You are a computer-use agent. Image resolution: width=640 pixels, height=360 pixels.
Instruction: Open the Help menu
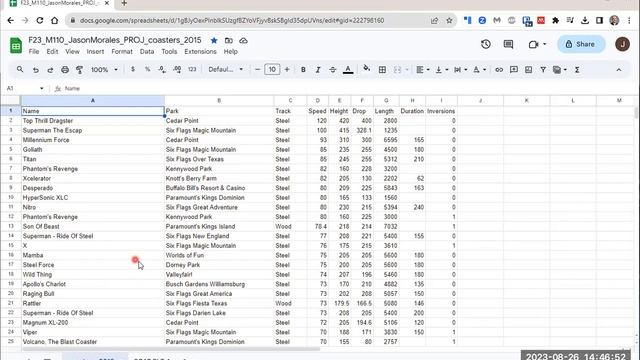pyautogui.click(x=231, y=52)
